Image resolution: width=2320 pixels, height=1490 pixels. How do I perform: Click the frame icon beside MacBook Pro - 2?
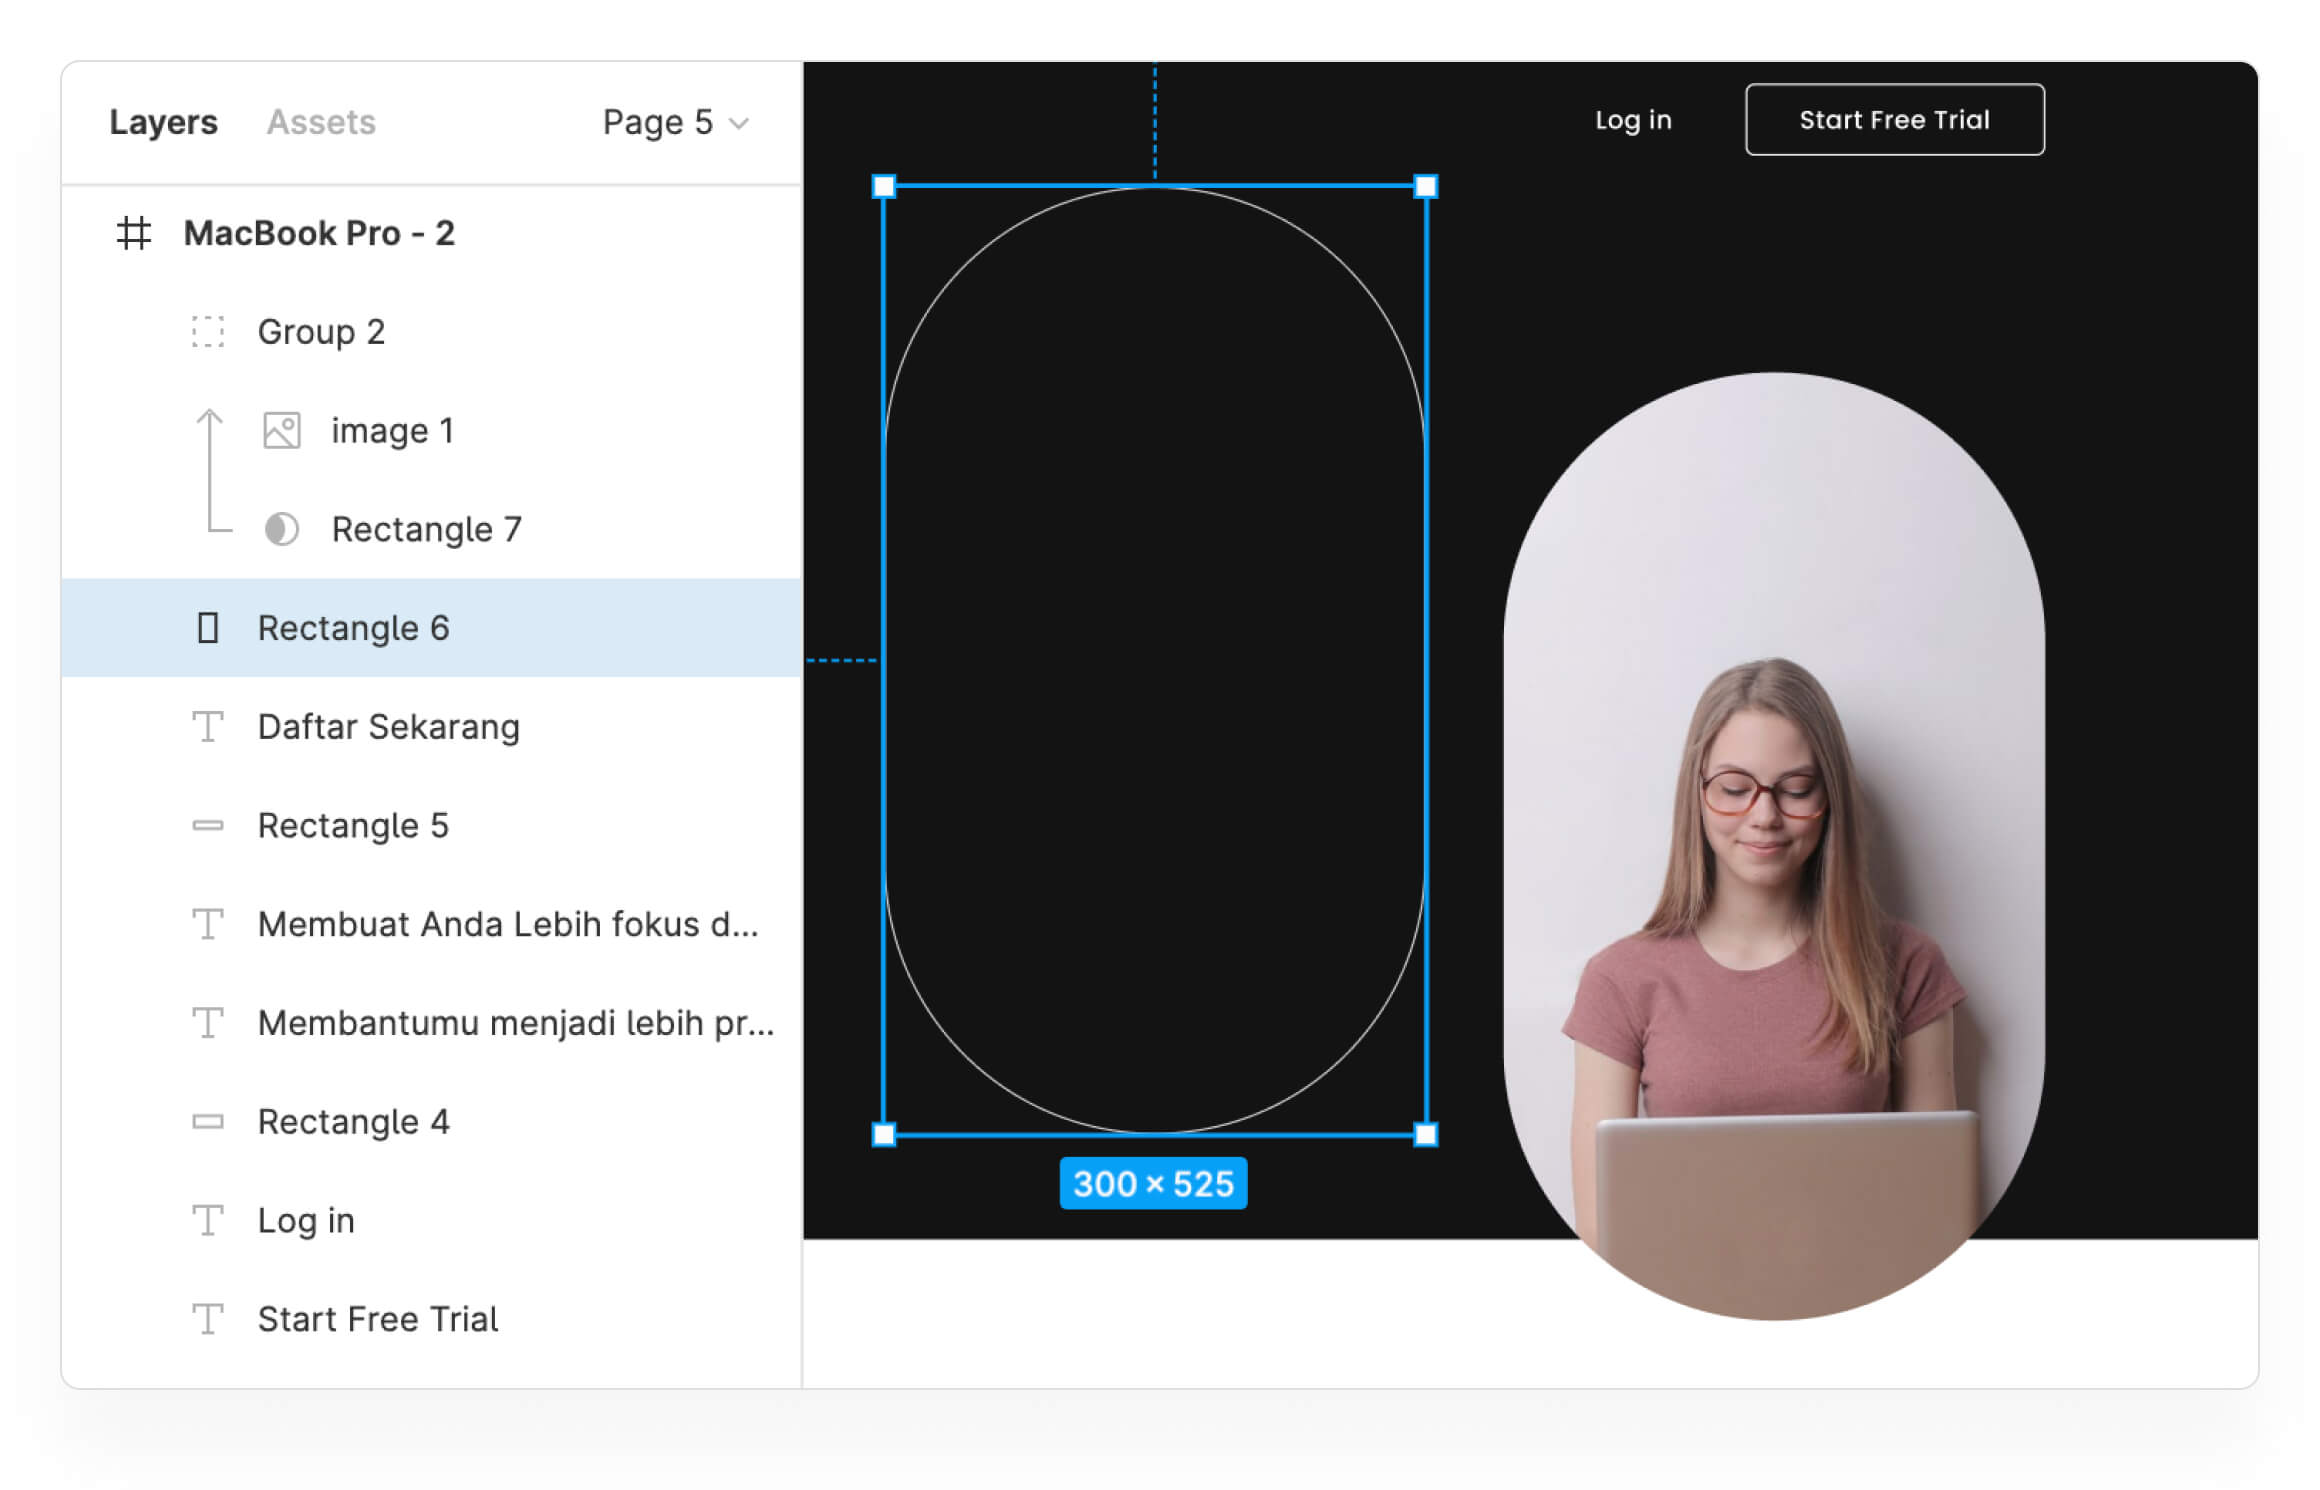click(133, 233)
